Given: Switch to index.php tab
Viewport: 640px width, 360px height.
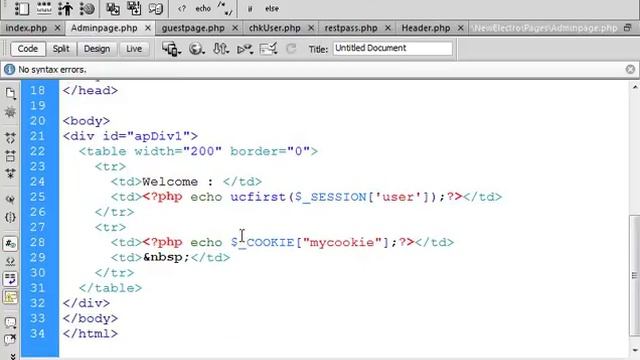Looking at the screenshot, I should 26,28.
